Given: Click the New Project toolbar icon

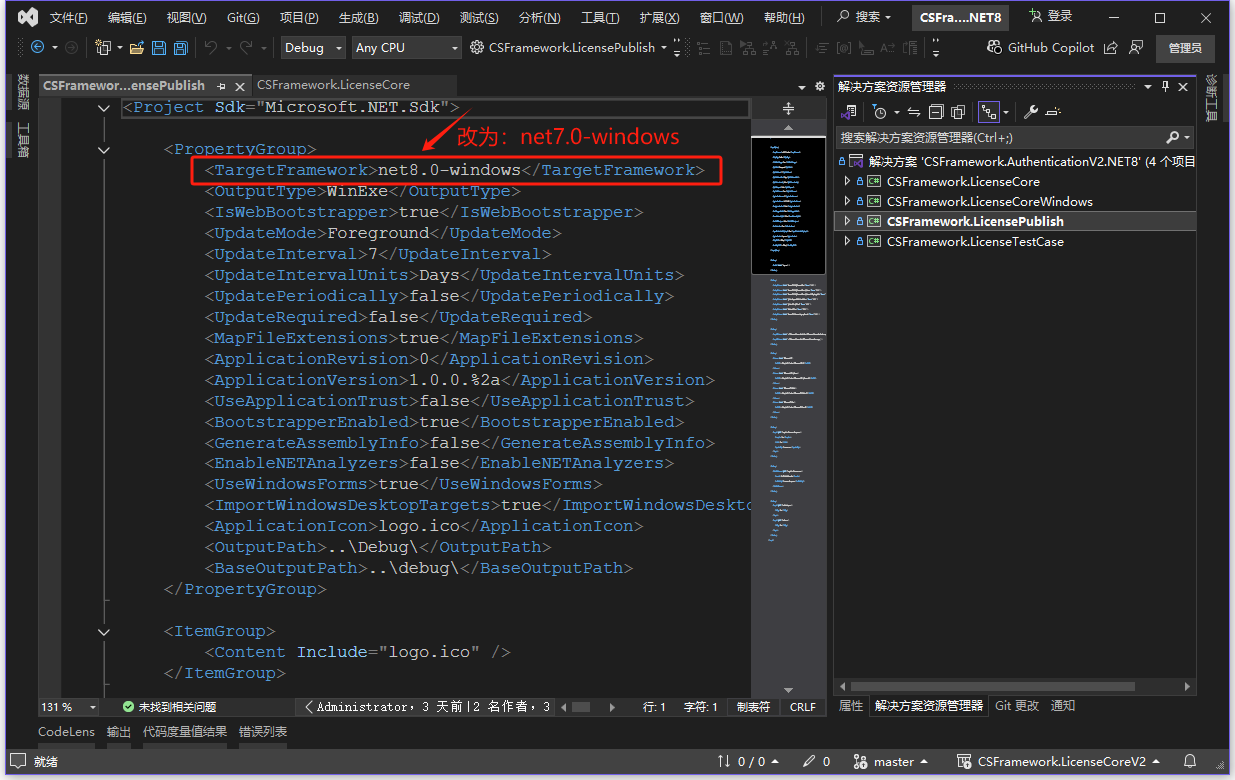Looking at the screenshot, I should coord(102,47).
